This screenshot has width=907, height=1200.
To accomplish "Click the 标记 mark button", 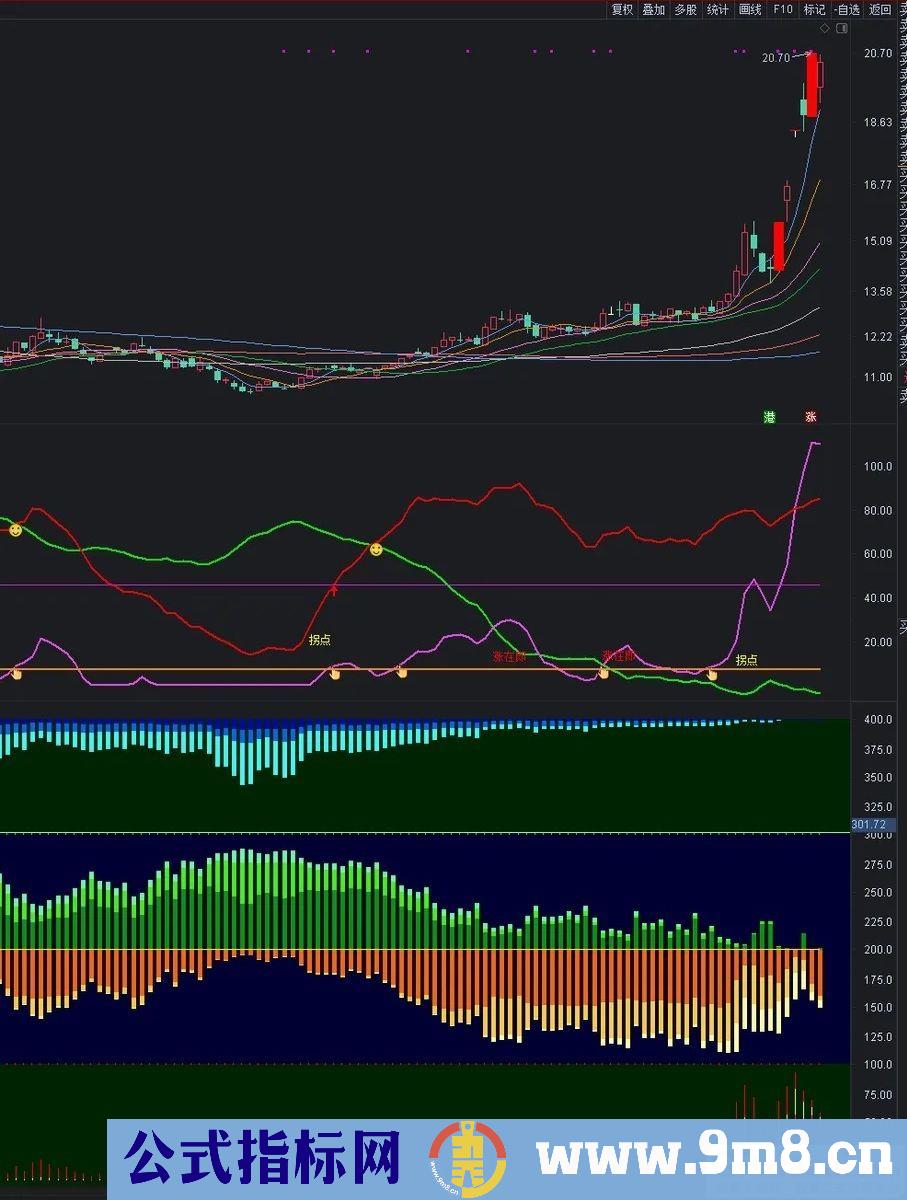I will pyautogui.click(x=814, y=10).
